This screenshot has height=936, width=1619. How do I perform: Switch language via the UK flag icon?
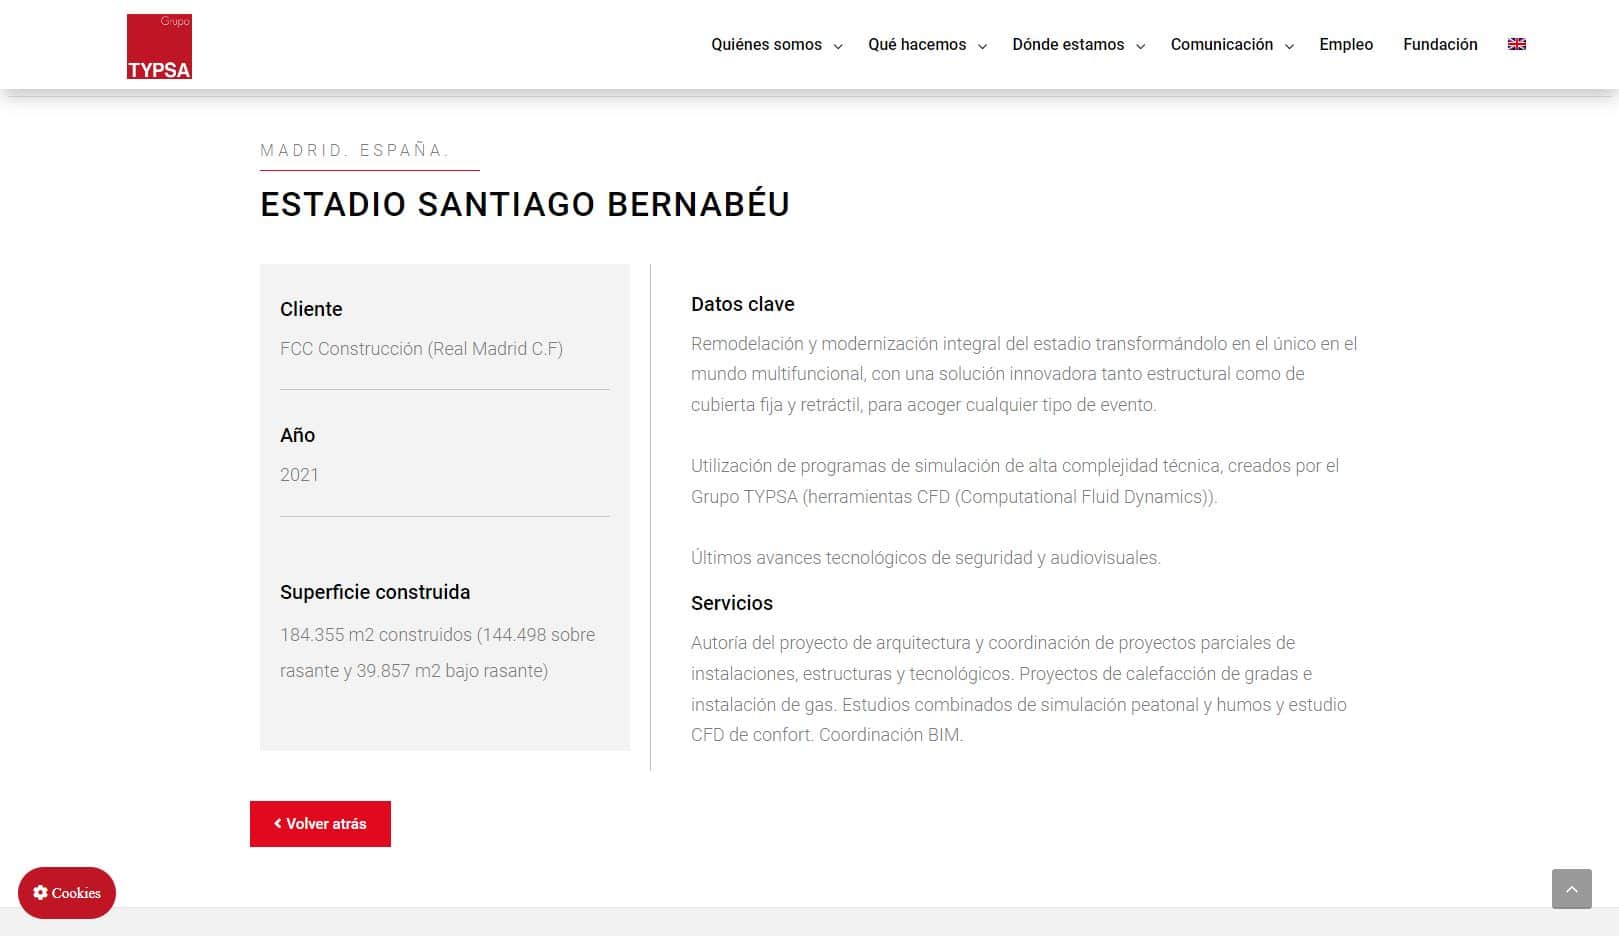1516,44
